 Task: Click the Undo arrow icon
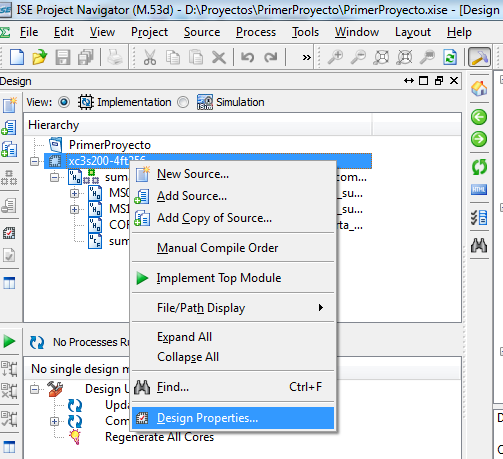(x=247, y=57)
